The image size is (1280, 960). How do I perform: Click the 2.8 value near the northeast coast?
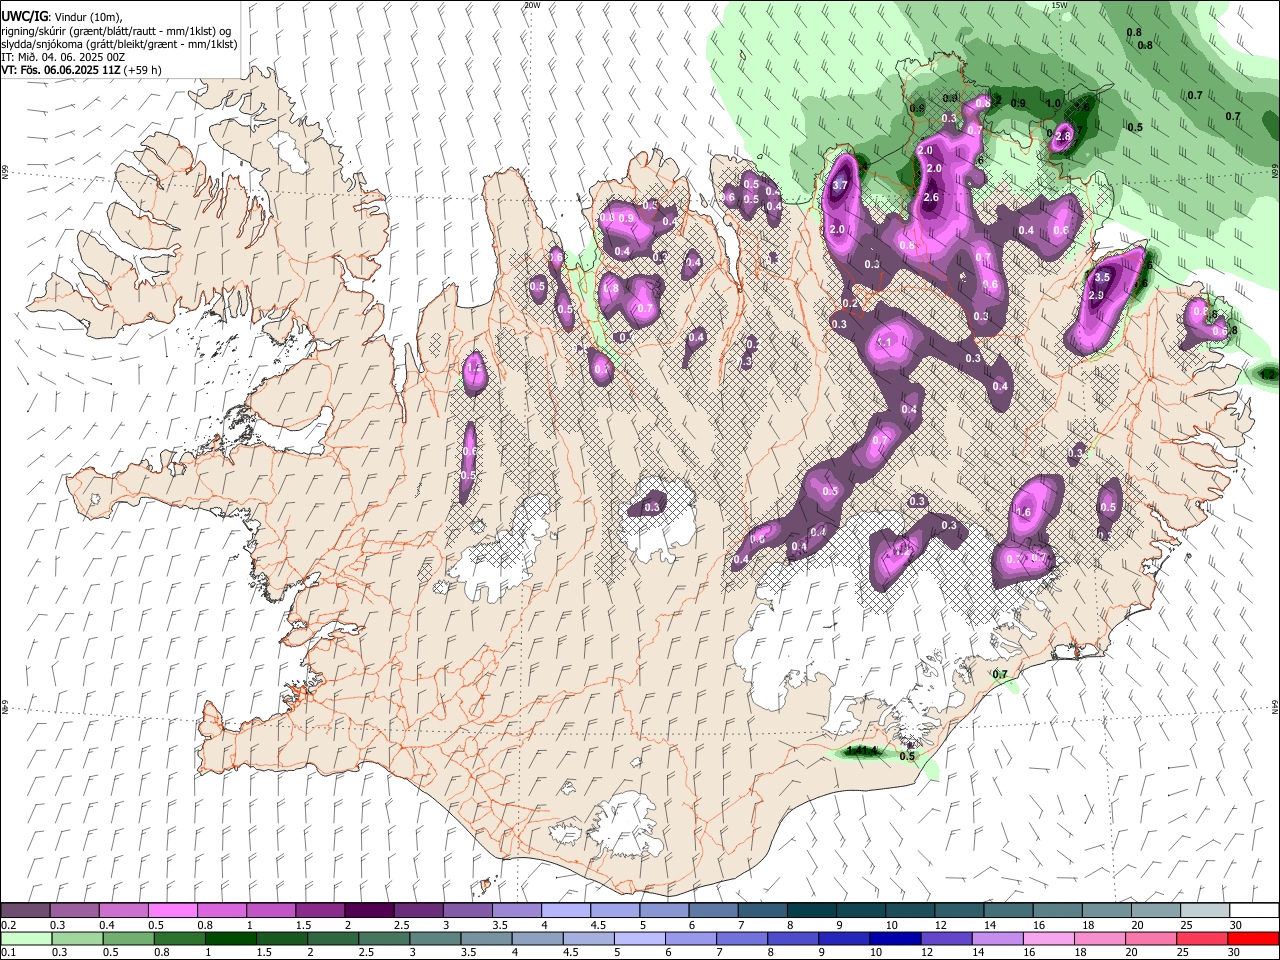click(x=1063, y=136)
